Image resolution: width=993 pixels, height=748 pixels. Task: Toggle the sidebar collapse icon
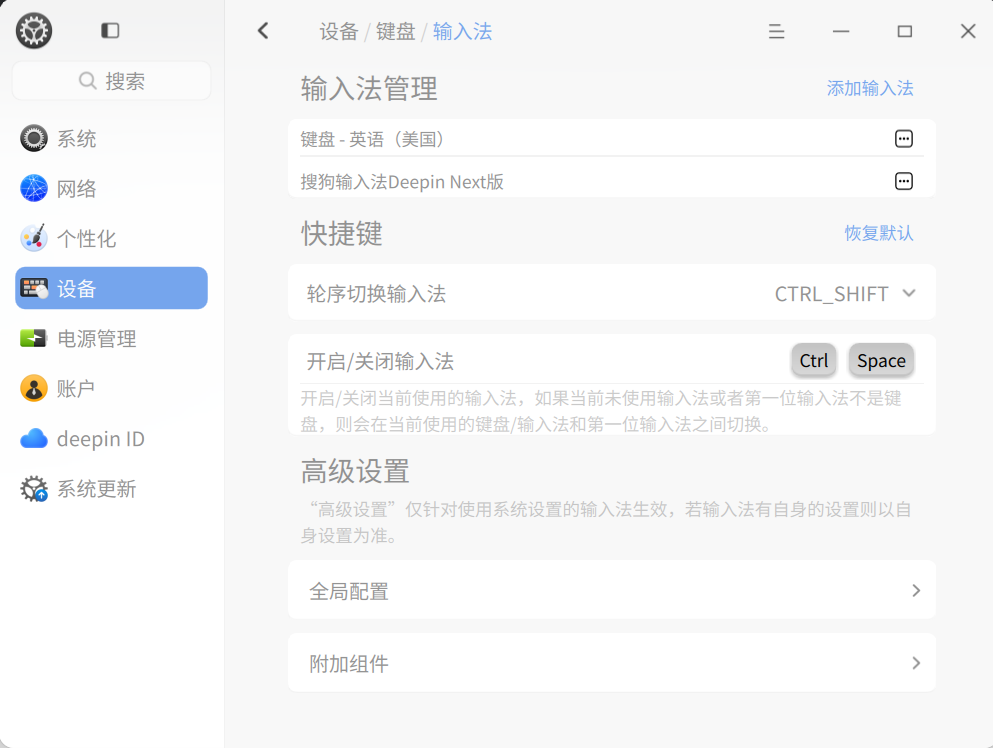[110, 30]
